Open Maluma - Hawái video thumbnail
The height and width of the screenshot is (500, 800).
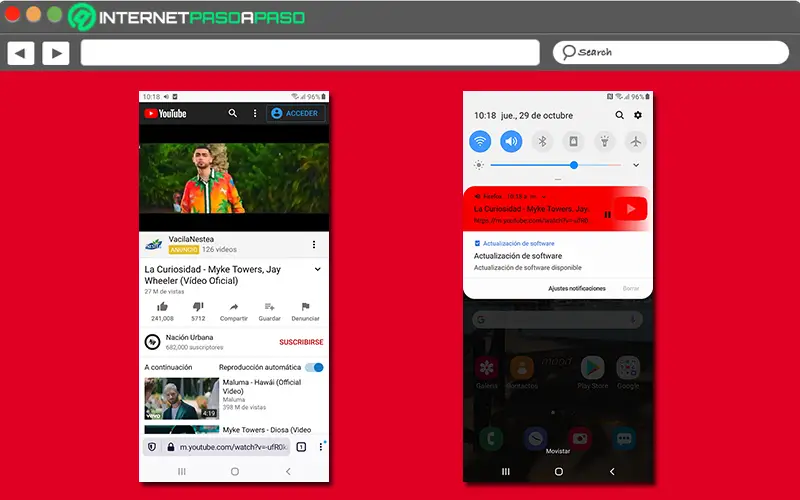click(182, 398)
